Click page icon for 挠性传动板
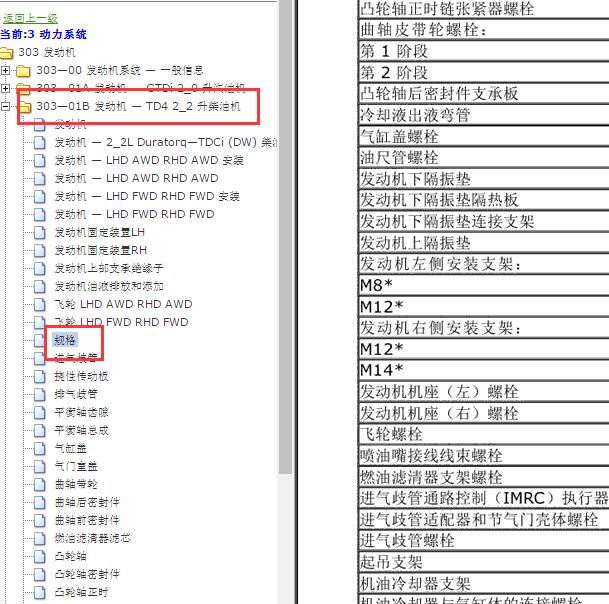 (40, 376)
